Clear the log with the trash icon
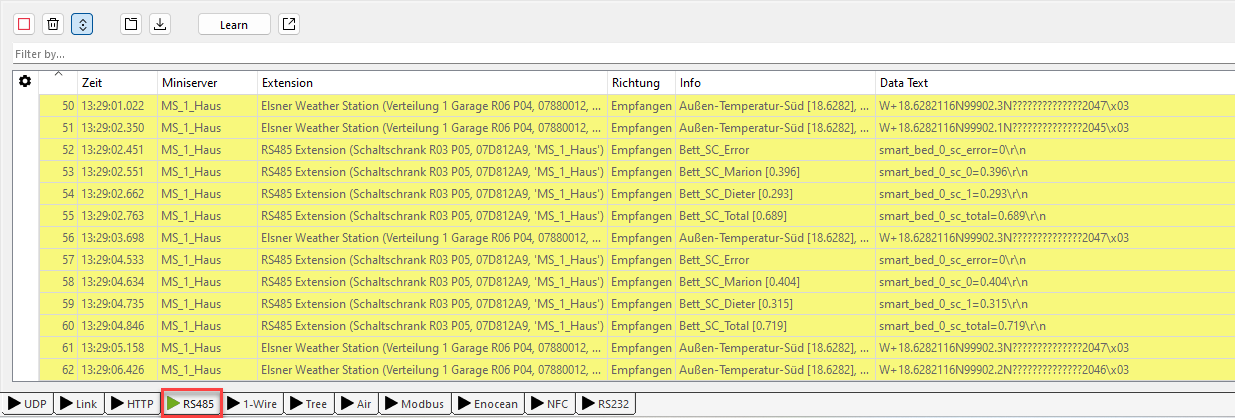 pyautogui.click(x=53, y=24)
